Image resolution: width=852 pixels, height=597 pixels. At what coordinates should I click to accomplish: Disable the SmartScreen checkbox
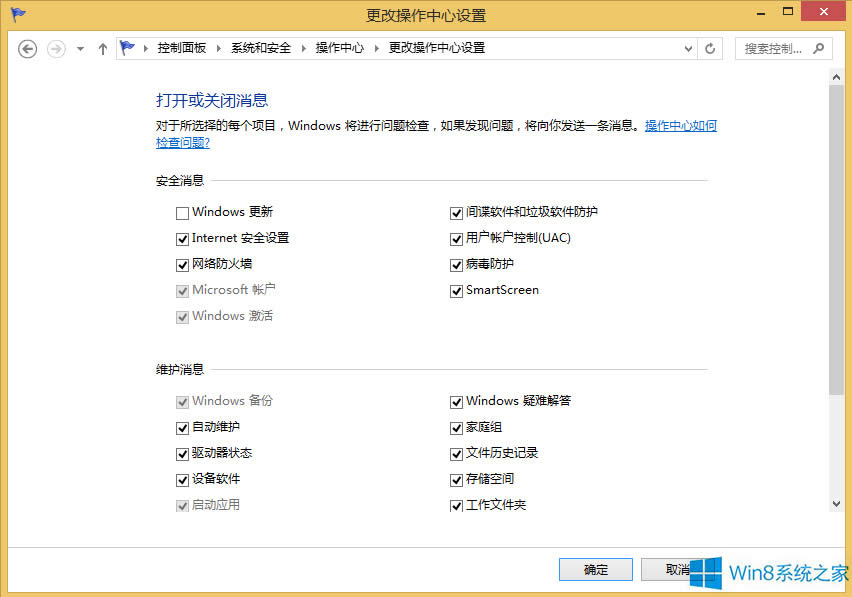(x=456, y=290)
